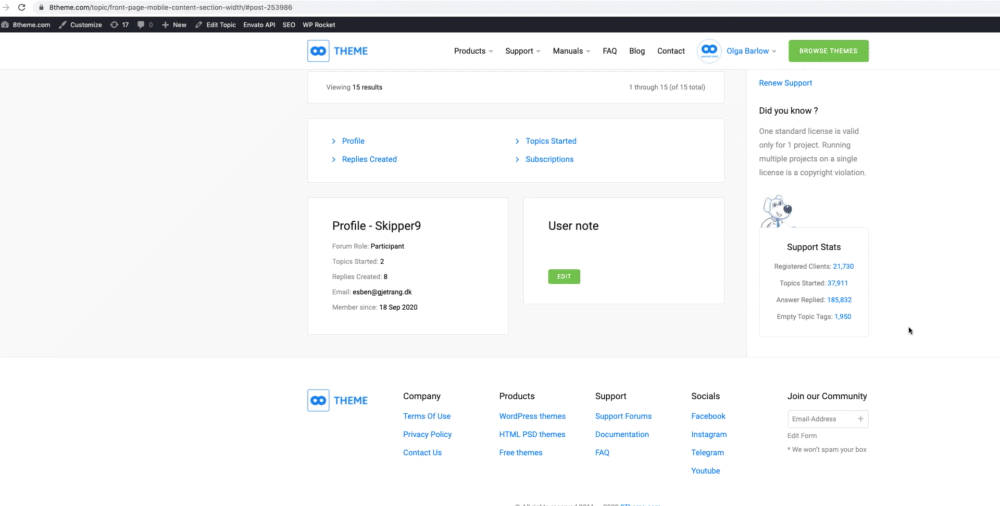Click the forward arrow in browser

point(6,8)
